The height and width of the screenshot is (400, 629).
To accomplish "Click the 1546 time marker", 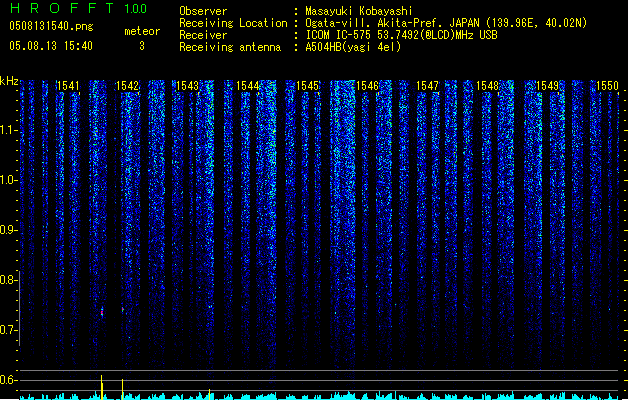I will coord(367,86).
